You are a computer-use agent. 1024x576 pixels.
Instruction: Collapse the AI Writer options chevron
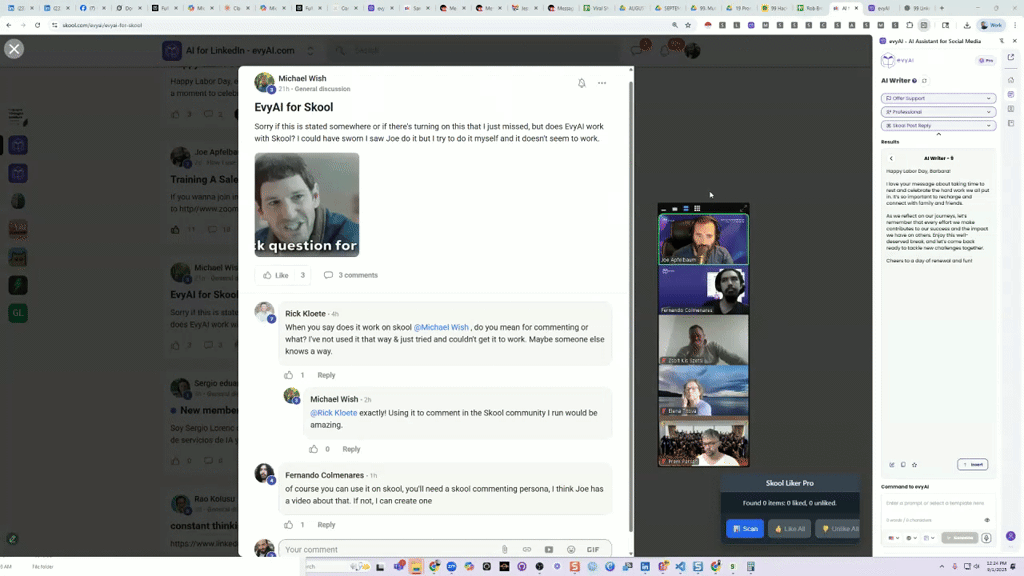pyautogui.click(x=938, y=135)
